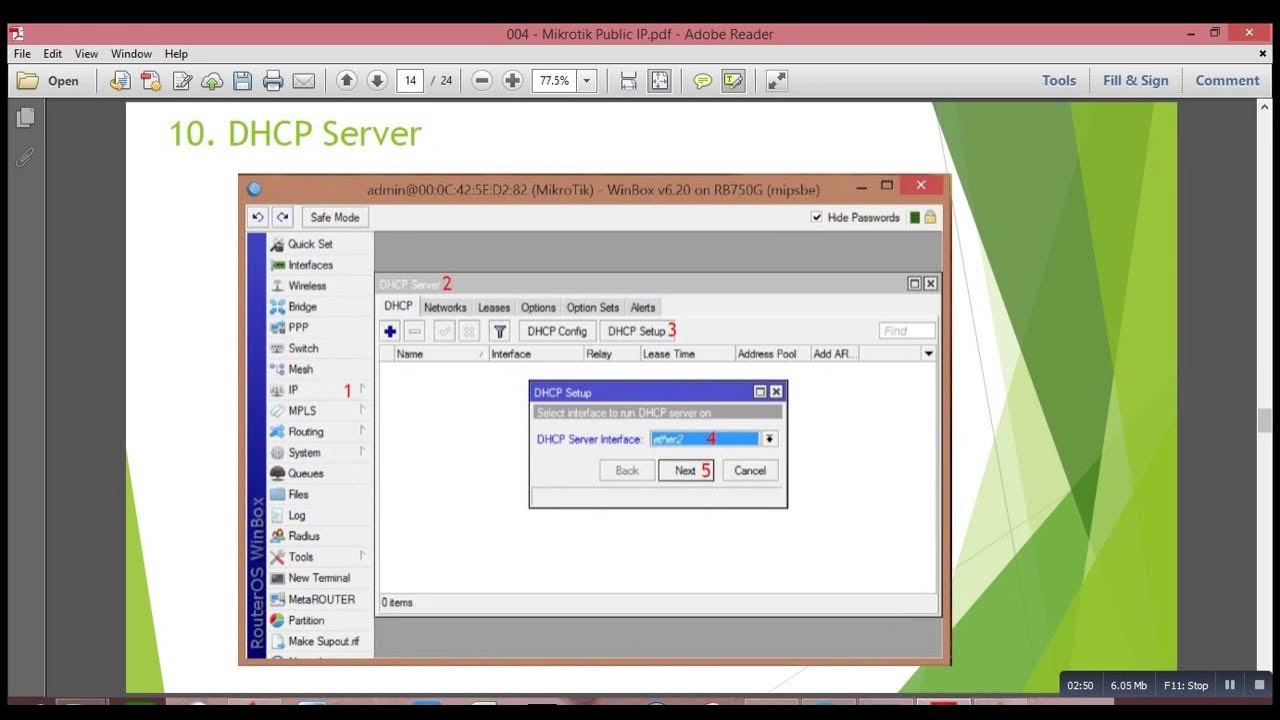Toggle the highlight text tool
The image size is (1280, 720).
tap(734, 81)
